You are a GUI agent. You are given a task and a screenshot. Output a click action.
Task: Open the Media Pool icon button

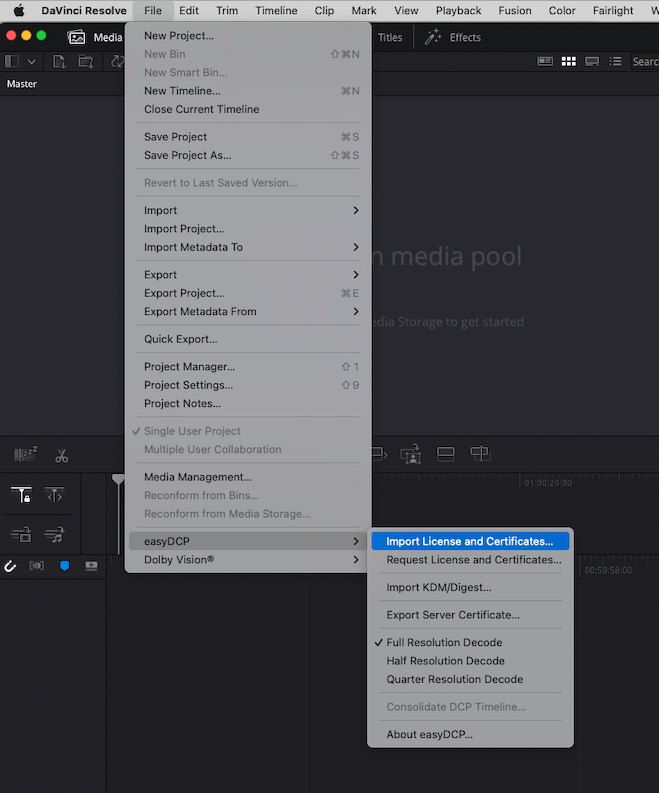[76, 37]
